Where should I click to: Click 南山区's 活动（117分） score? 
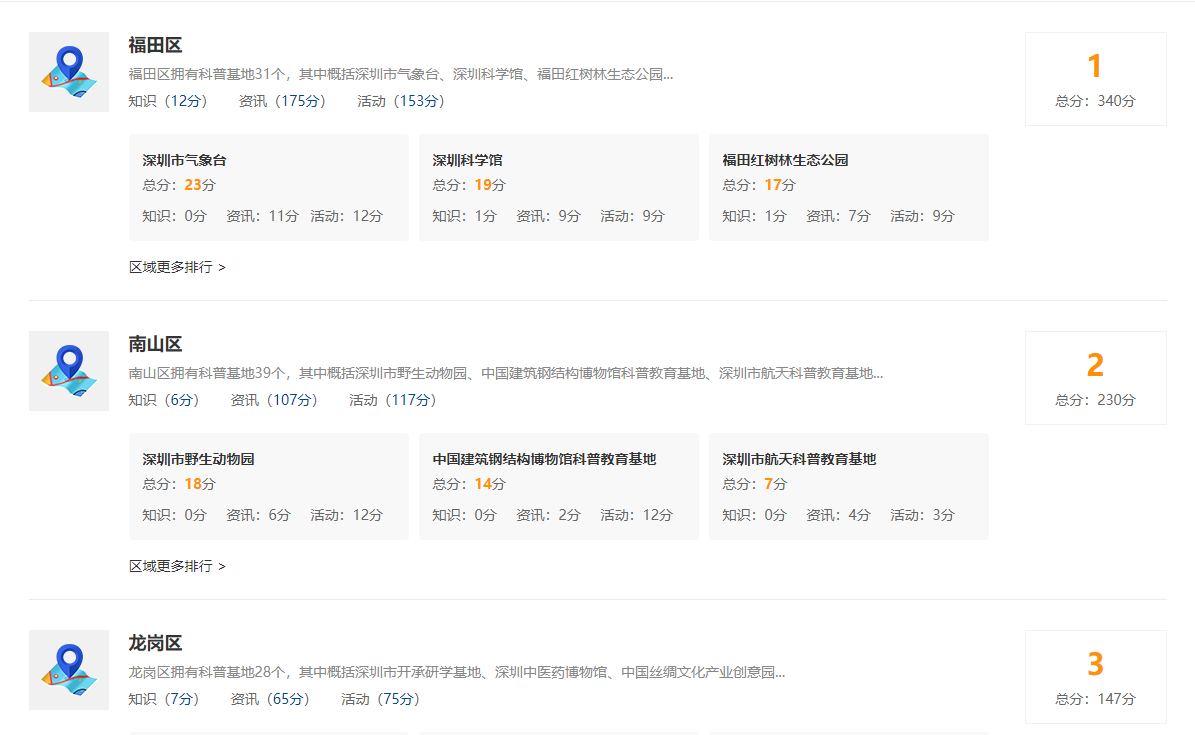click(393, 400)
